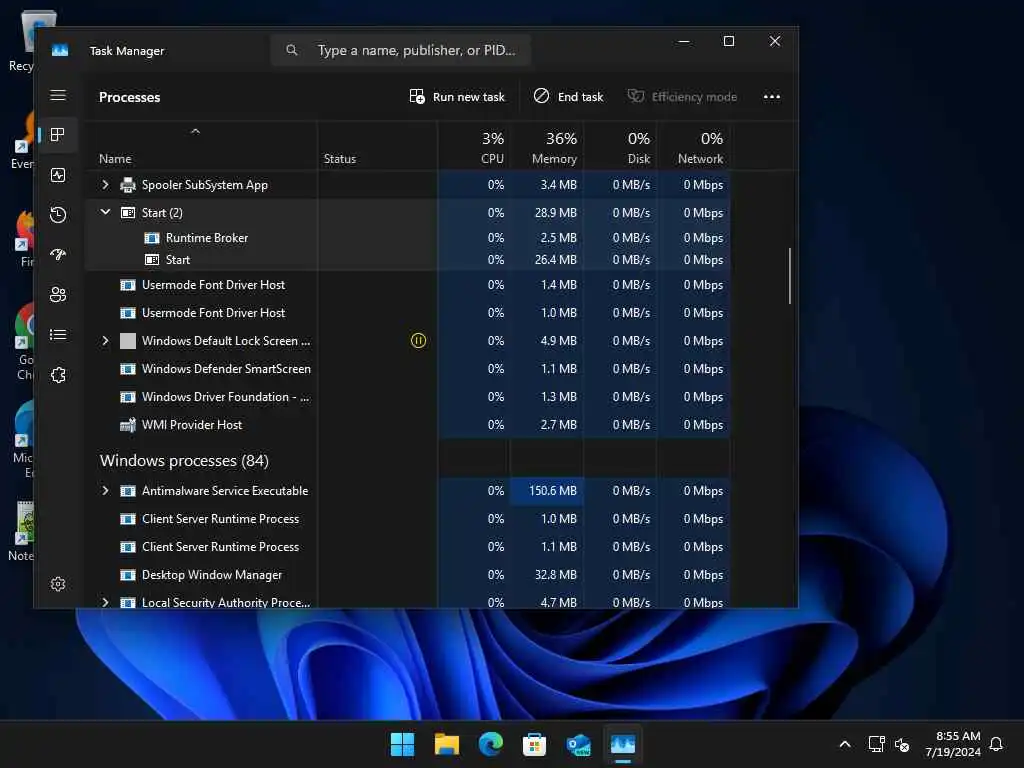The height and width of the screenshot is (768, 1024).
Task: Click the 150.6 MB Antimalware memory cell
Action: [x=546, y=490]
